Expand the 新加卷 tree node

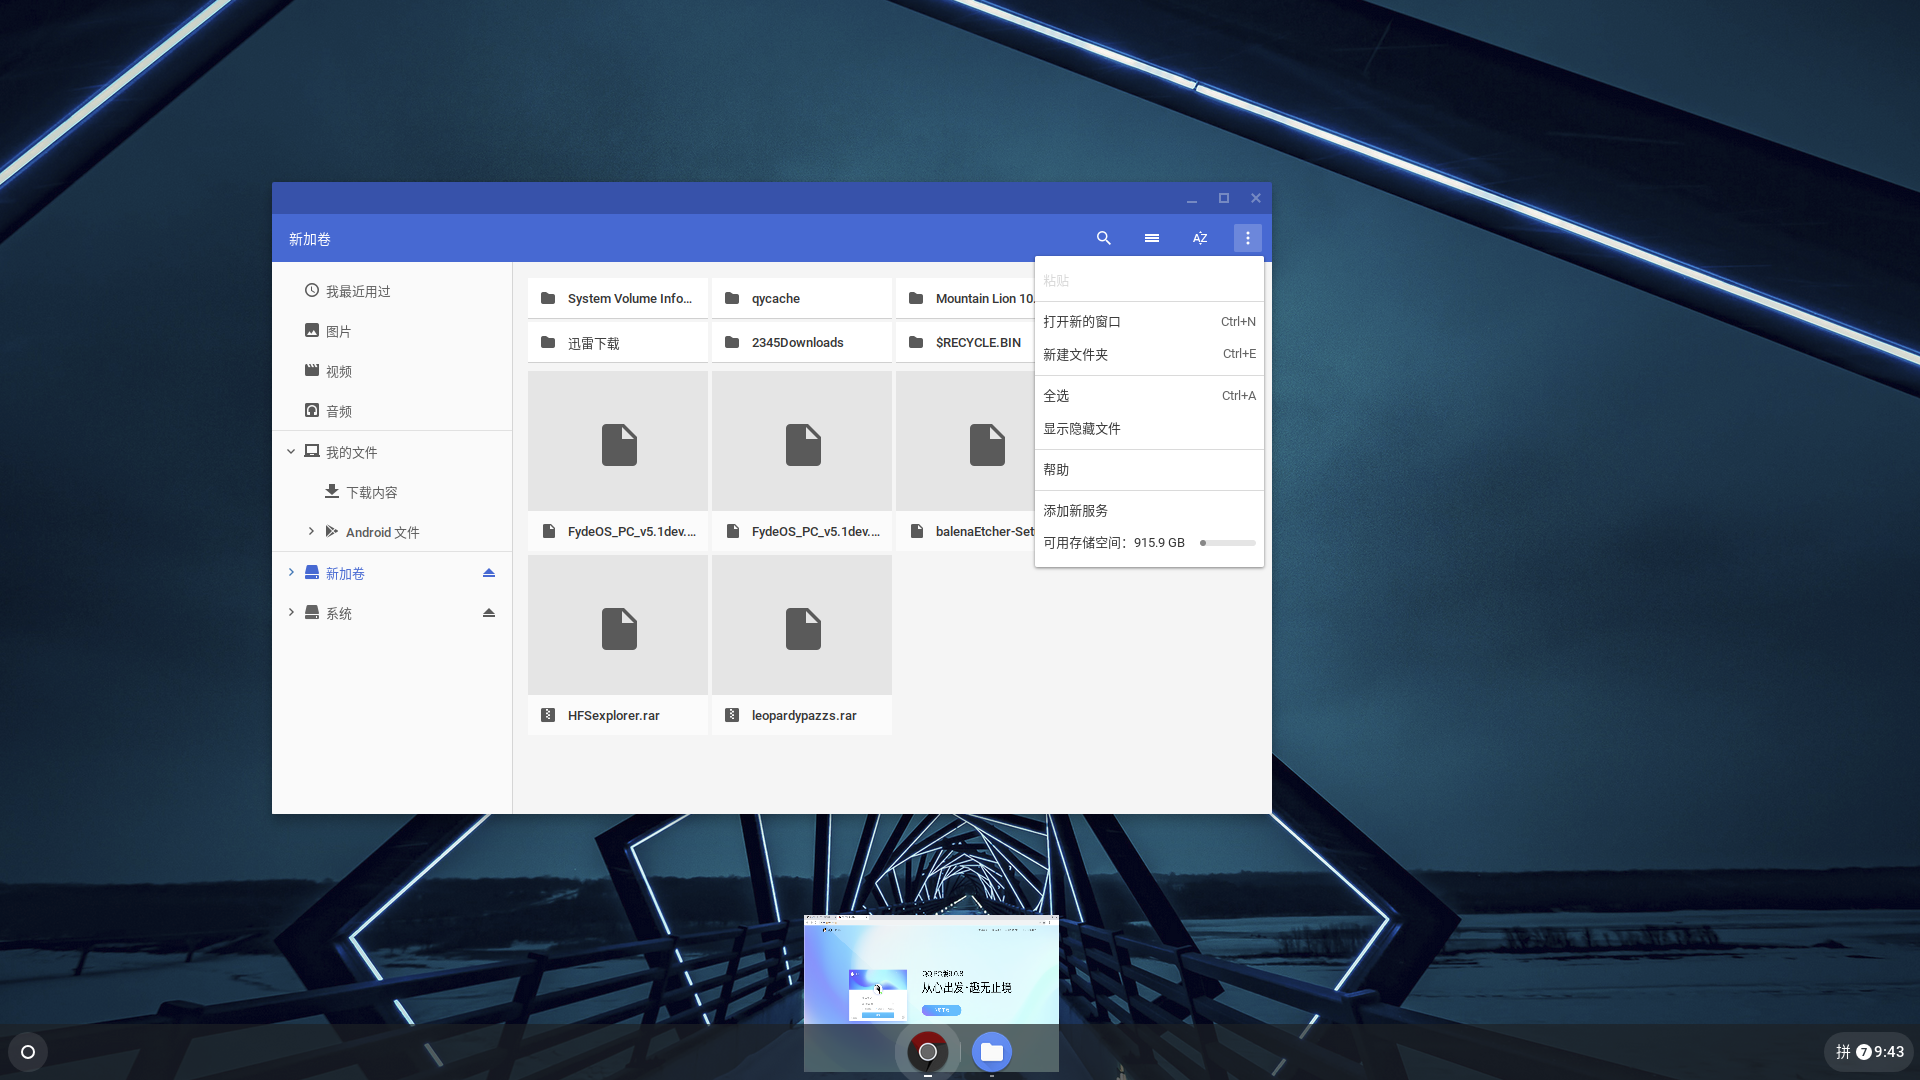click(x=291, y=573)
